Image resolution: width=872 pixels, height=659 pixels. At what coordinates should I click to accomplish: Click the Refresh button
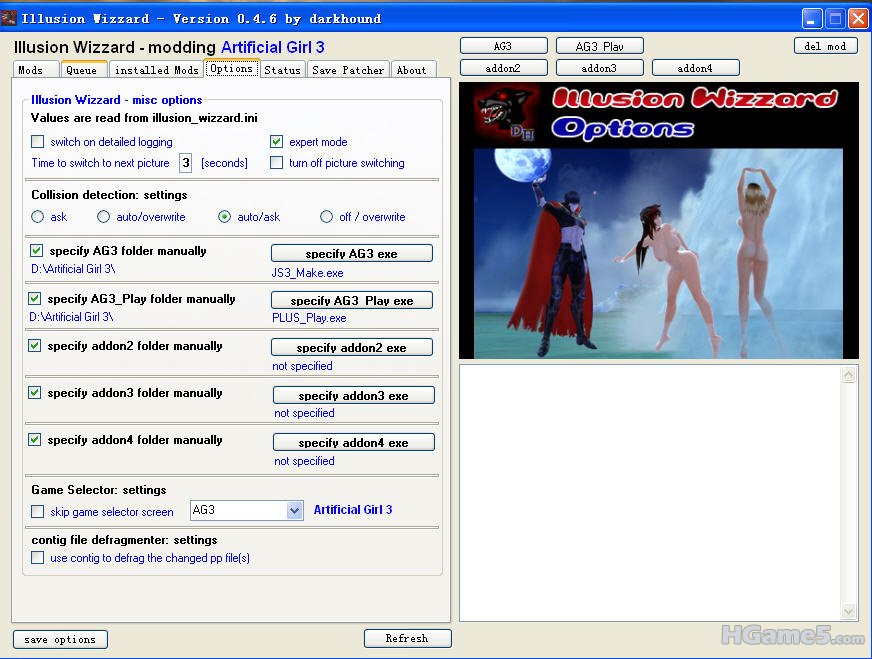pyautogui.click(x=408, y=638)
